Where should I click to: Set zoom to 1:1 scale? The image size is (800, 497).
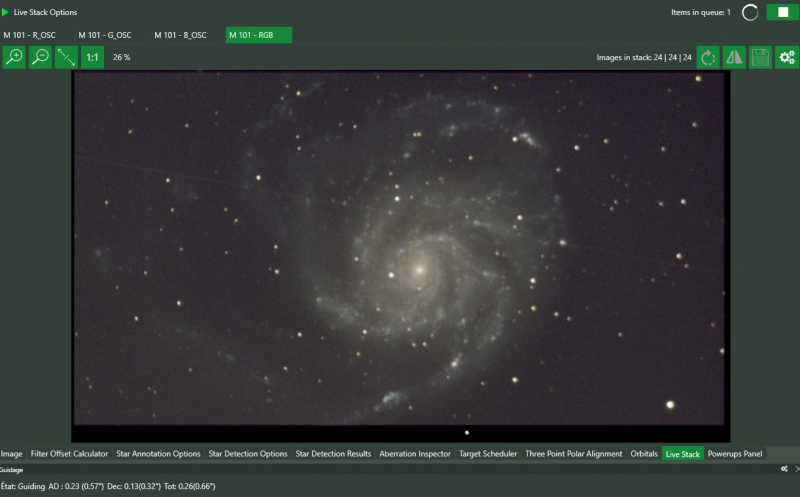coord(92,57)
